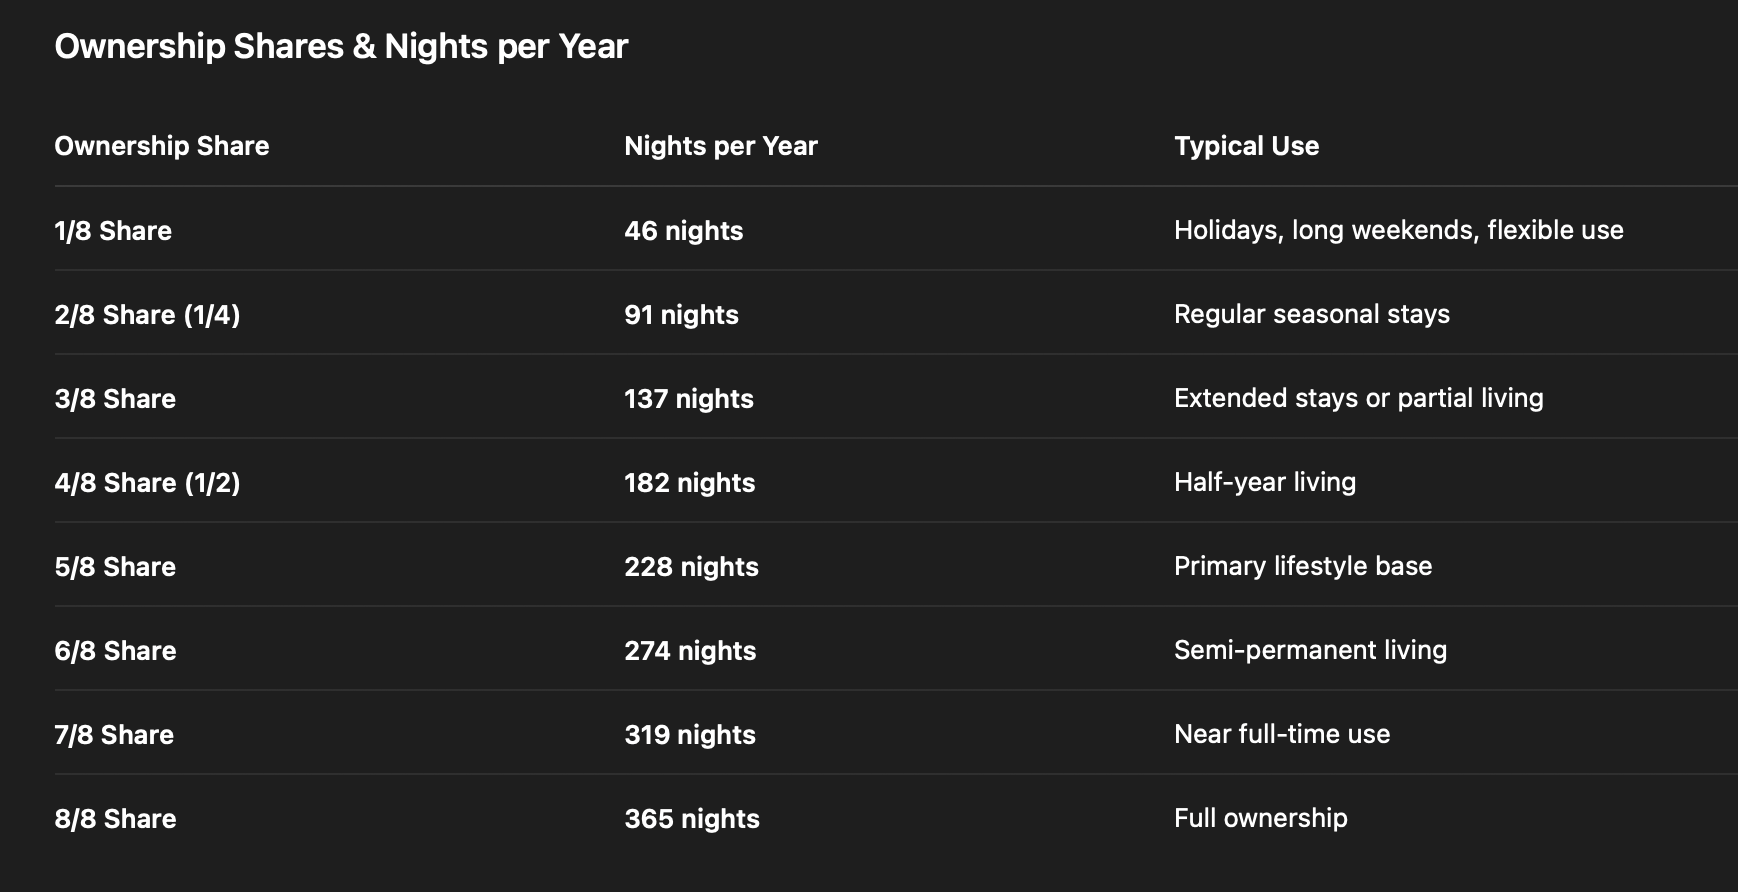Click Holidays, long weekends, flexible use text

point(1398,230)
